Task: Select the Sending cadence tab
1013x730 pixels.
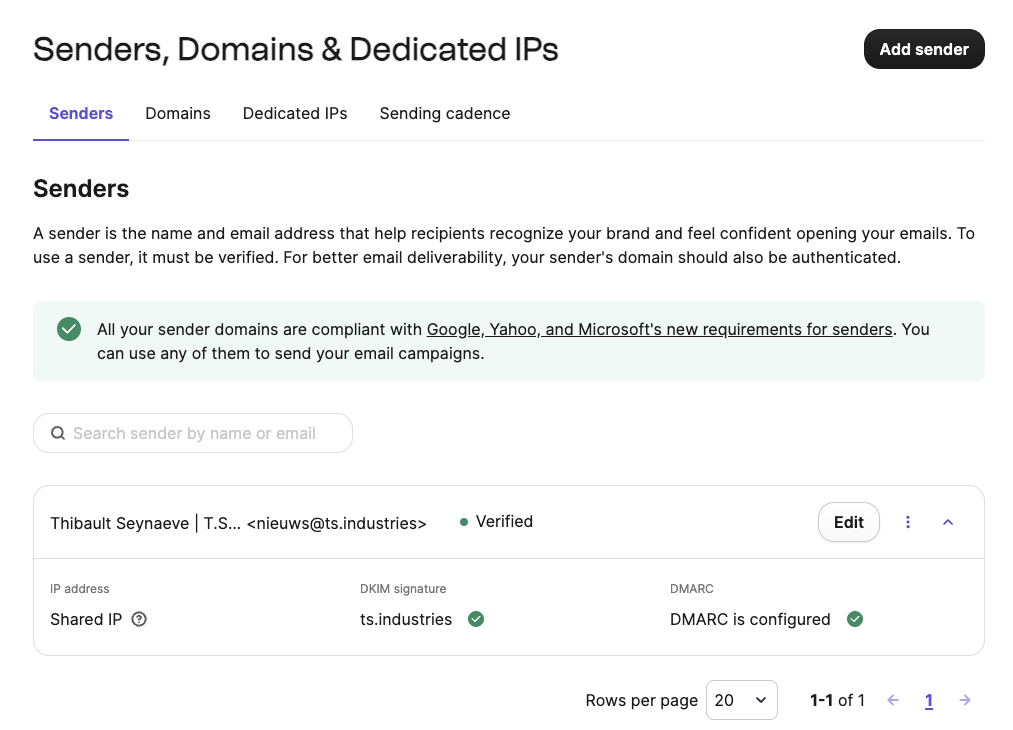Action: (445, 114)
